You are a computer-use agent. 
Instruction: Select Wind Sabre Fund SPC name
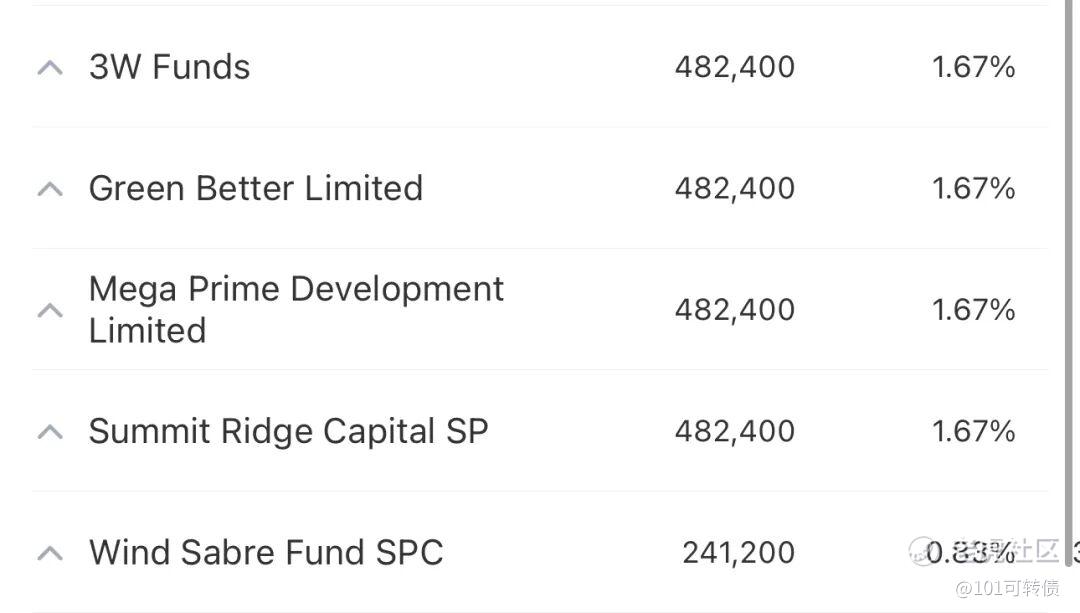pos(265,552)
